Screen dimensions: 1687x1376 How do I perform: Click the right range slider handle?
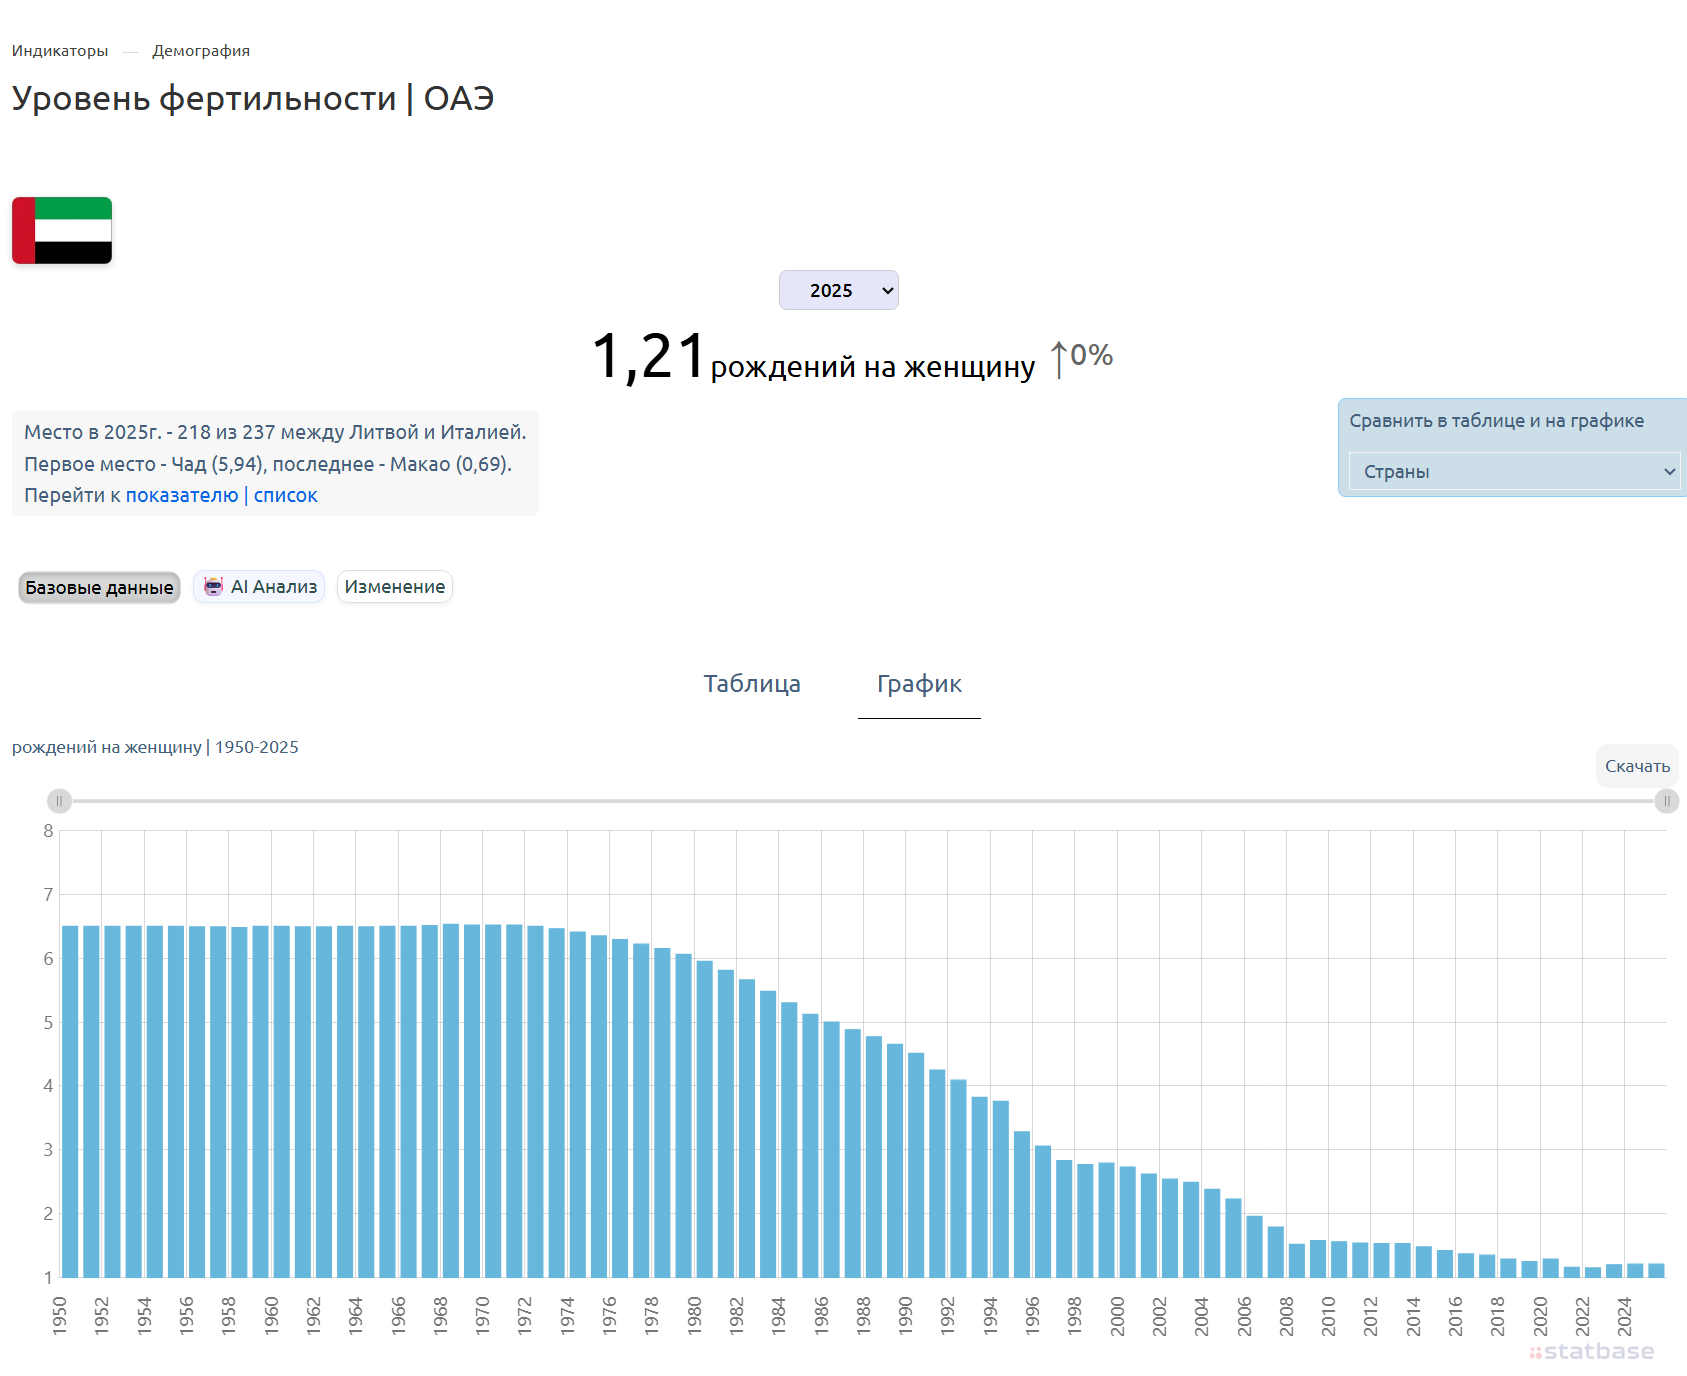(1667, 801)
